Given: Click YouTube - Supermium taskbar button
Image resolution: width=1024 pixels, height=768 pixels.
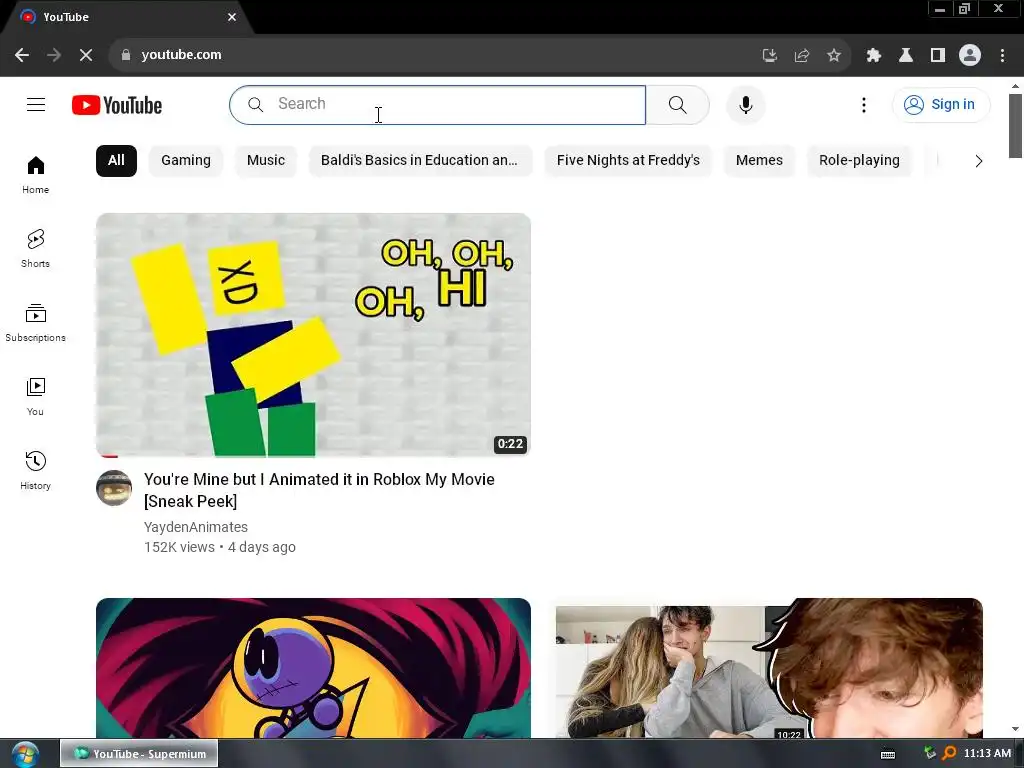Looking at the screenshot, I should click(139, 754).
